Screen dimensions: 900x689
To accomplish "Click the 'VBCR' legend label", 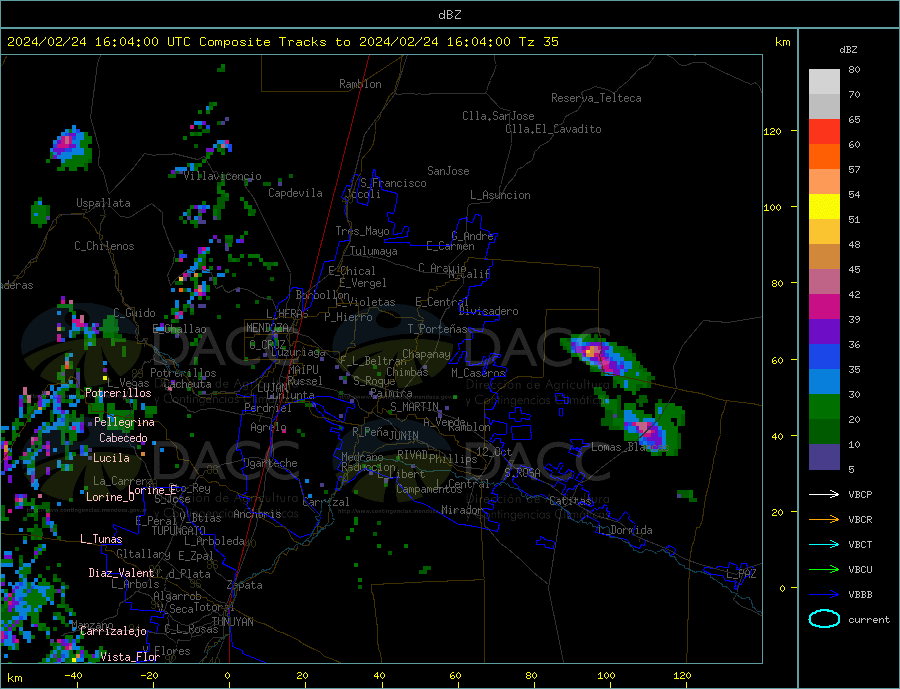I will tap(860, 520).
